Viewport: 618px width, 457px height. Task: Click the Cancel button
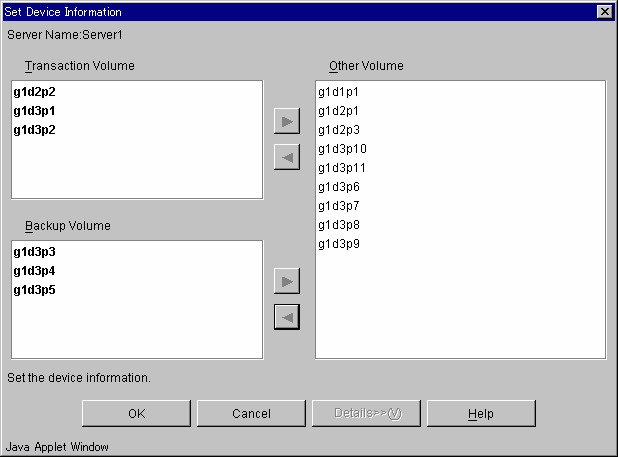tap(251, 413)
